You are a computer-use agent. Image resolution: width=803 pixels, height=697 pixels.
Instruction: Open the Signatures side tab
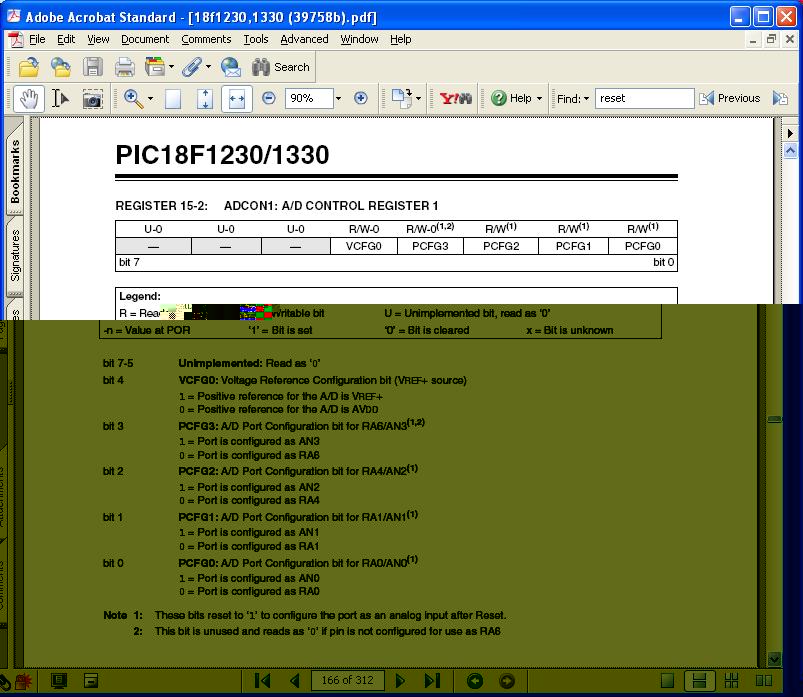click(x=15, y=255)
